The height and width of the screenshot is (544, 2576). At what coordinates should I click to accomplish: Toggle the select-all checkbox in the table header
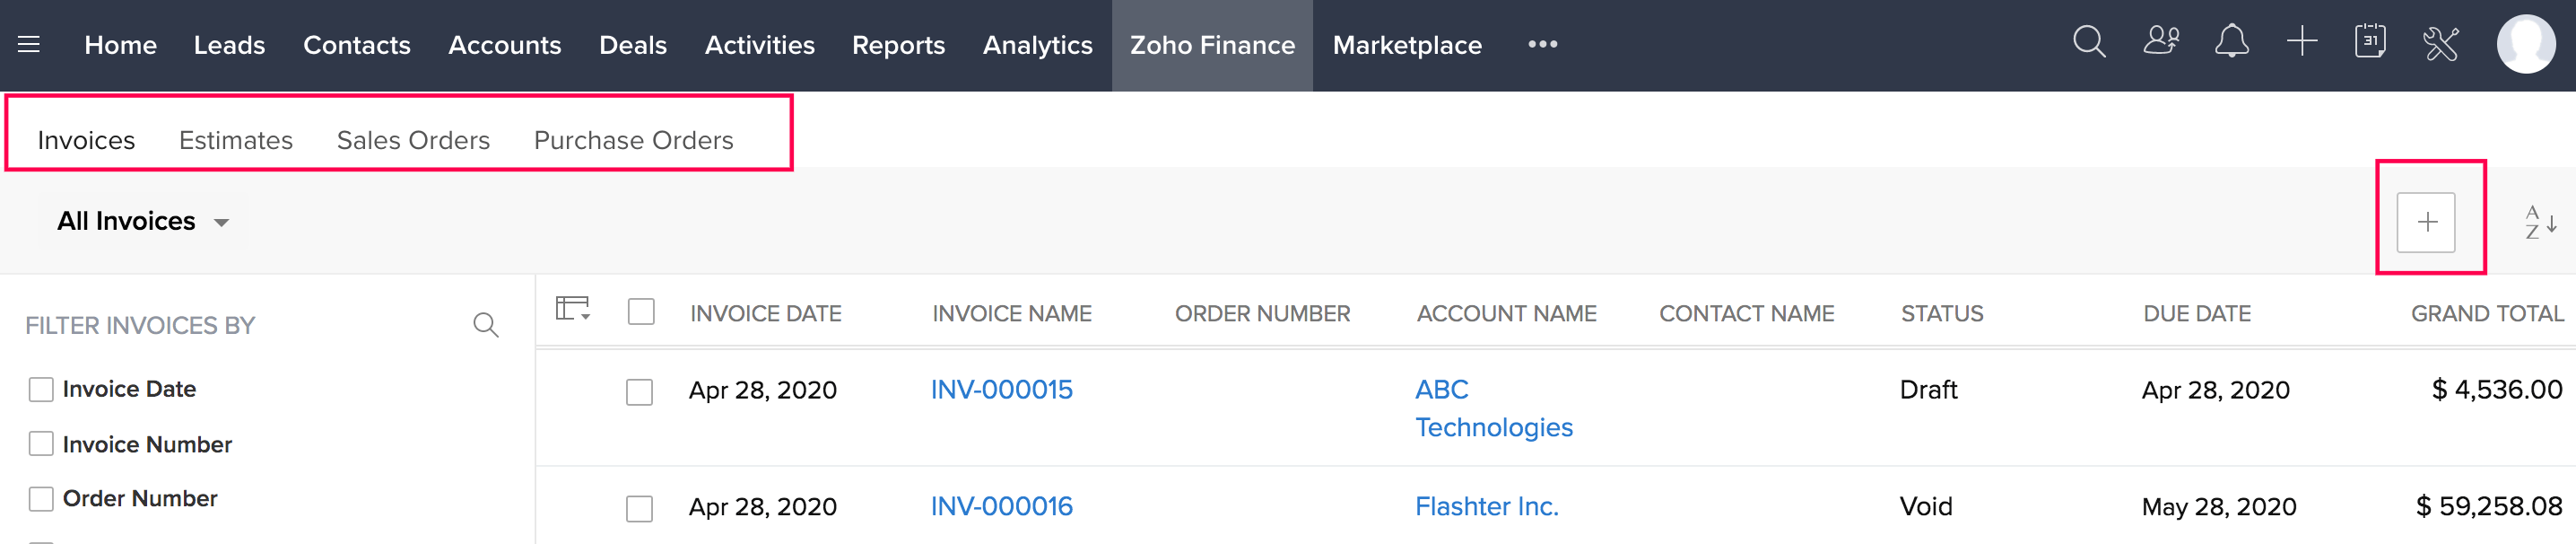[x=640, y=312]
